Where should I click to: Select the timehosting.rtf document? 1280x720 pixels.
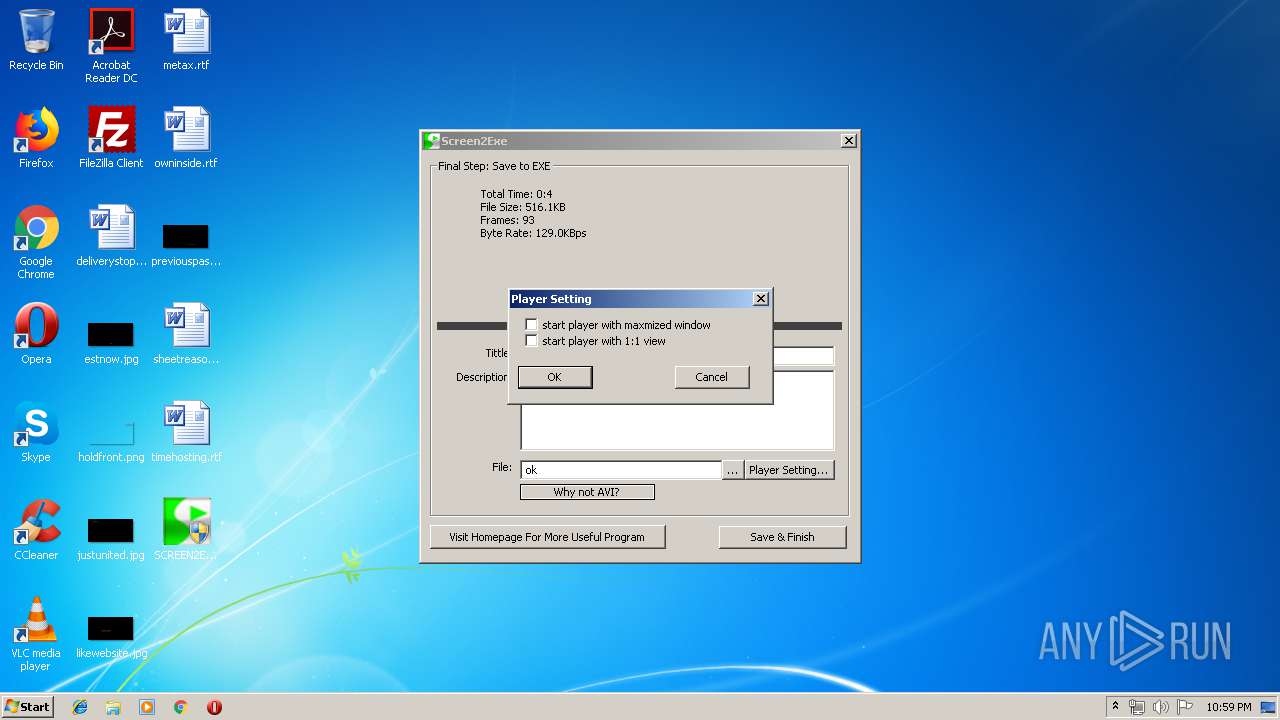pyautogui.click(x=186, y=432)
